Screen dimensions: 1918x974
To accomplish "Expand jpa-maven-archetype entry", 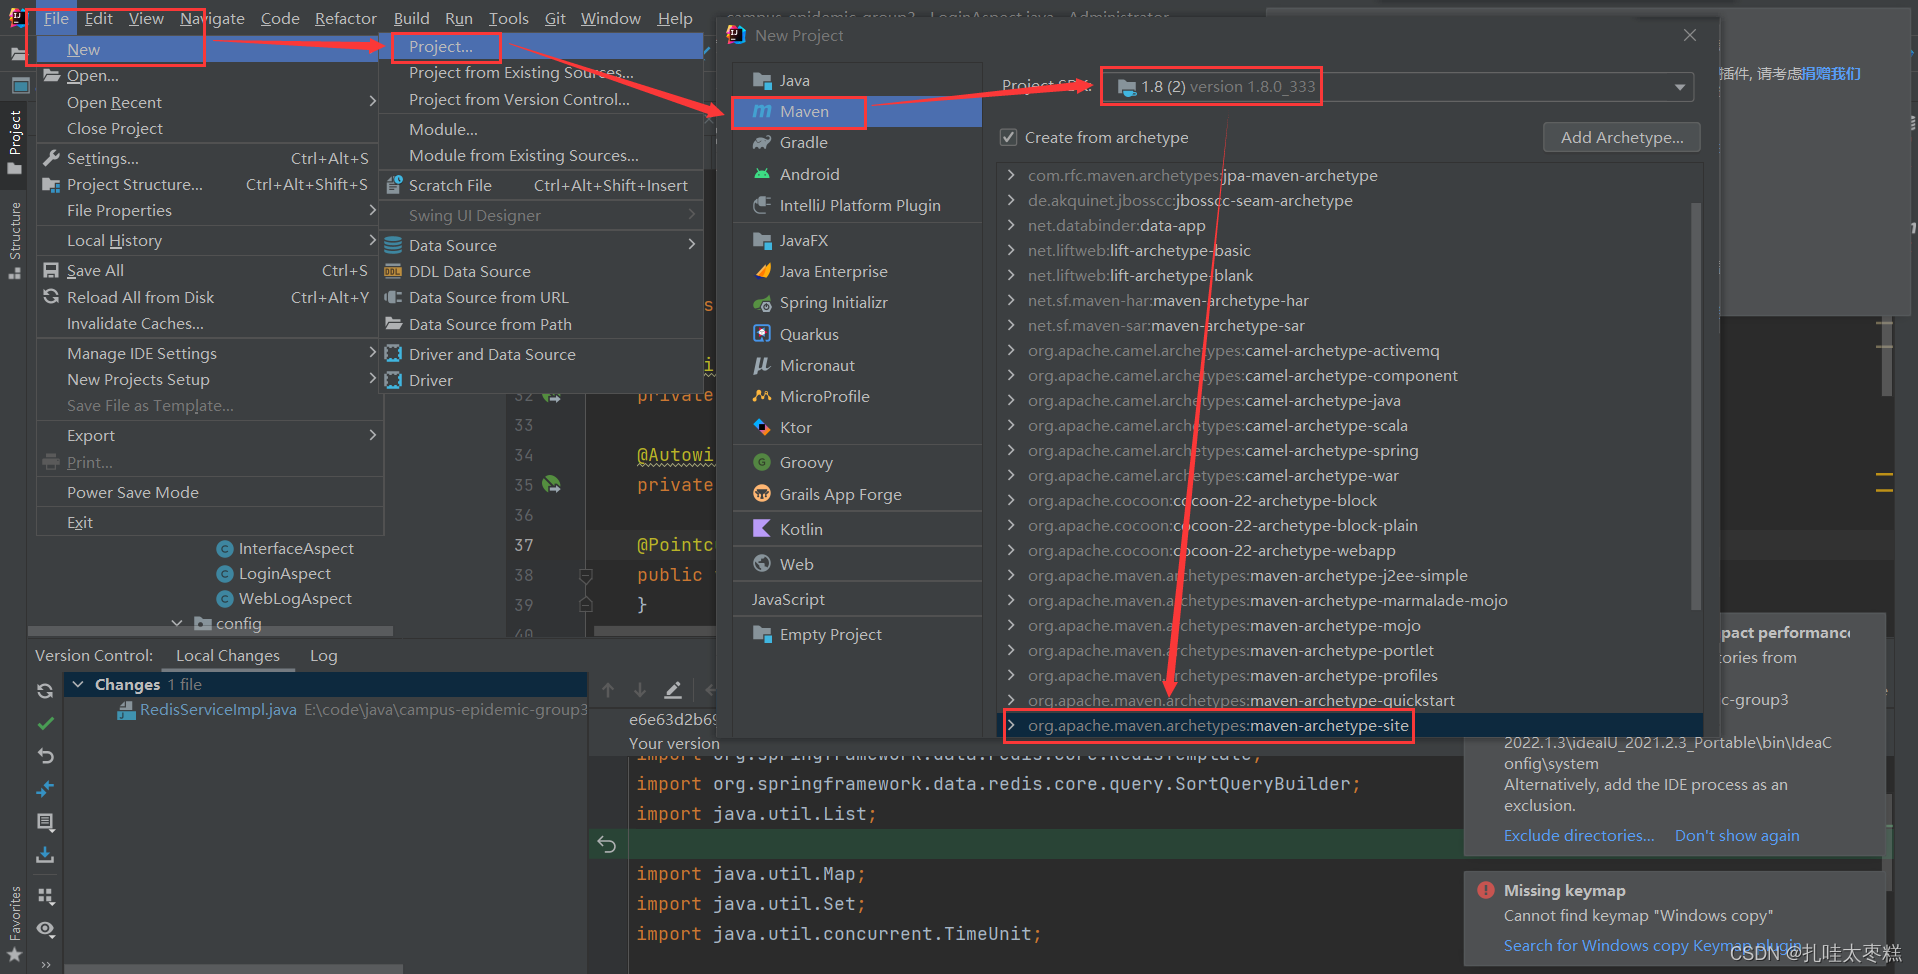I will [1011, 175].
